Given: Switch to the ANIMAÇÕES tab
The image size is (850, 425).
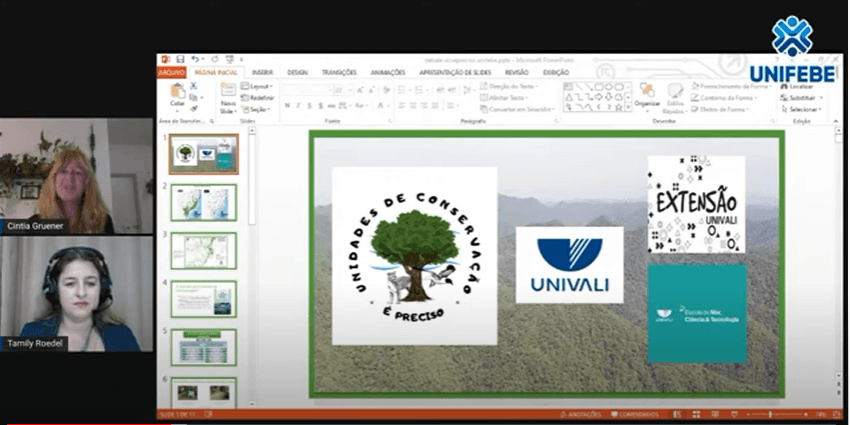Looking at the screenshot, I should (x=388, y=72).
